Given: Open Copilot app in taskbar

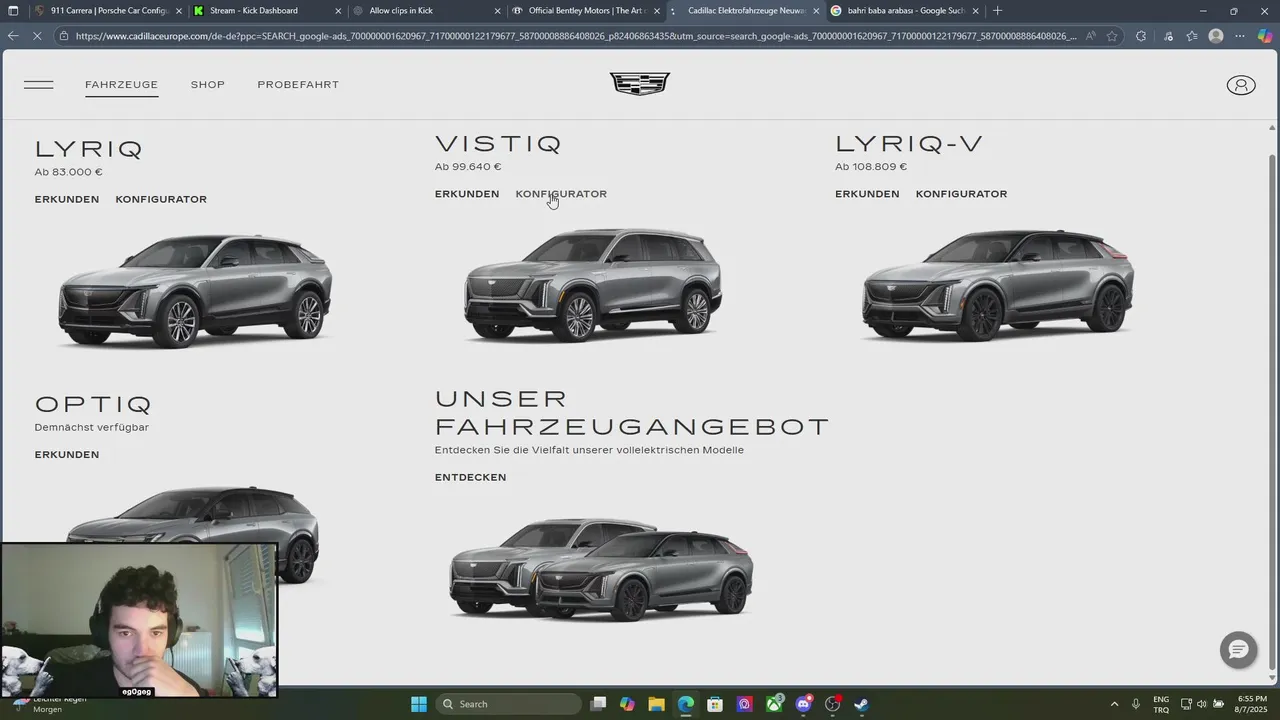Looking at the screenshot, I should [627, 704].
